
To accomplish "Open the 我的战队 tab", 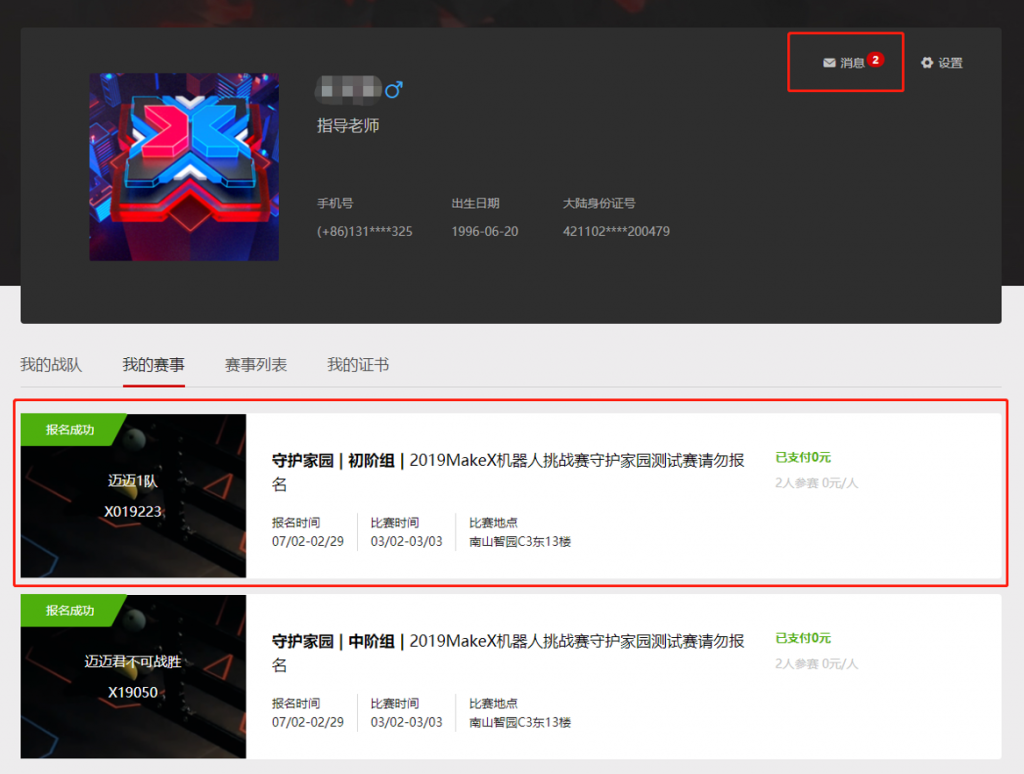I will tap(51, 365).
